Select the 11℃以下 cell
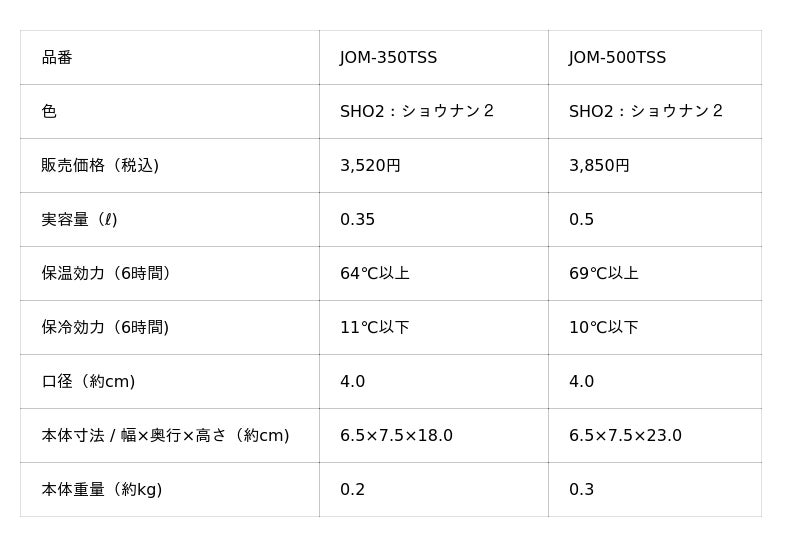Viewport: 800px width, 547px height. (x=374, y=328)
